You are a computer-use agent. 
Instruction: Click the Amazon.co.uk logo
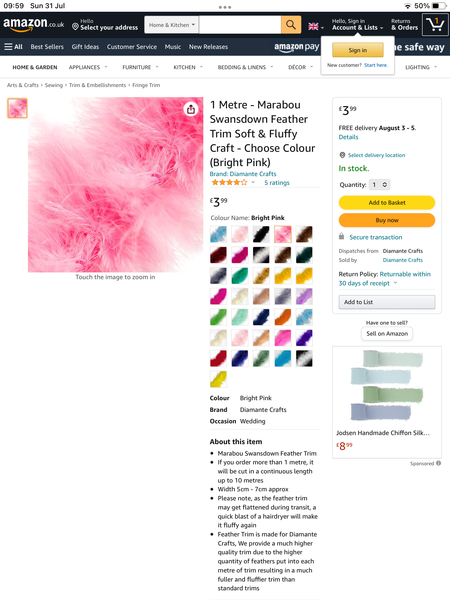pos(34,24)
